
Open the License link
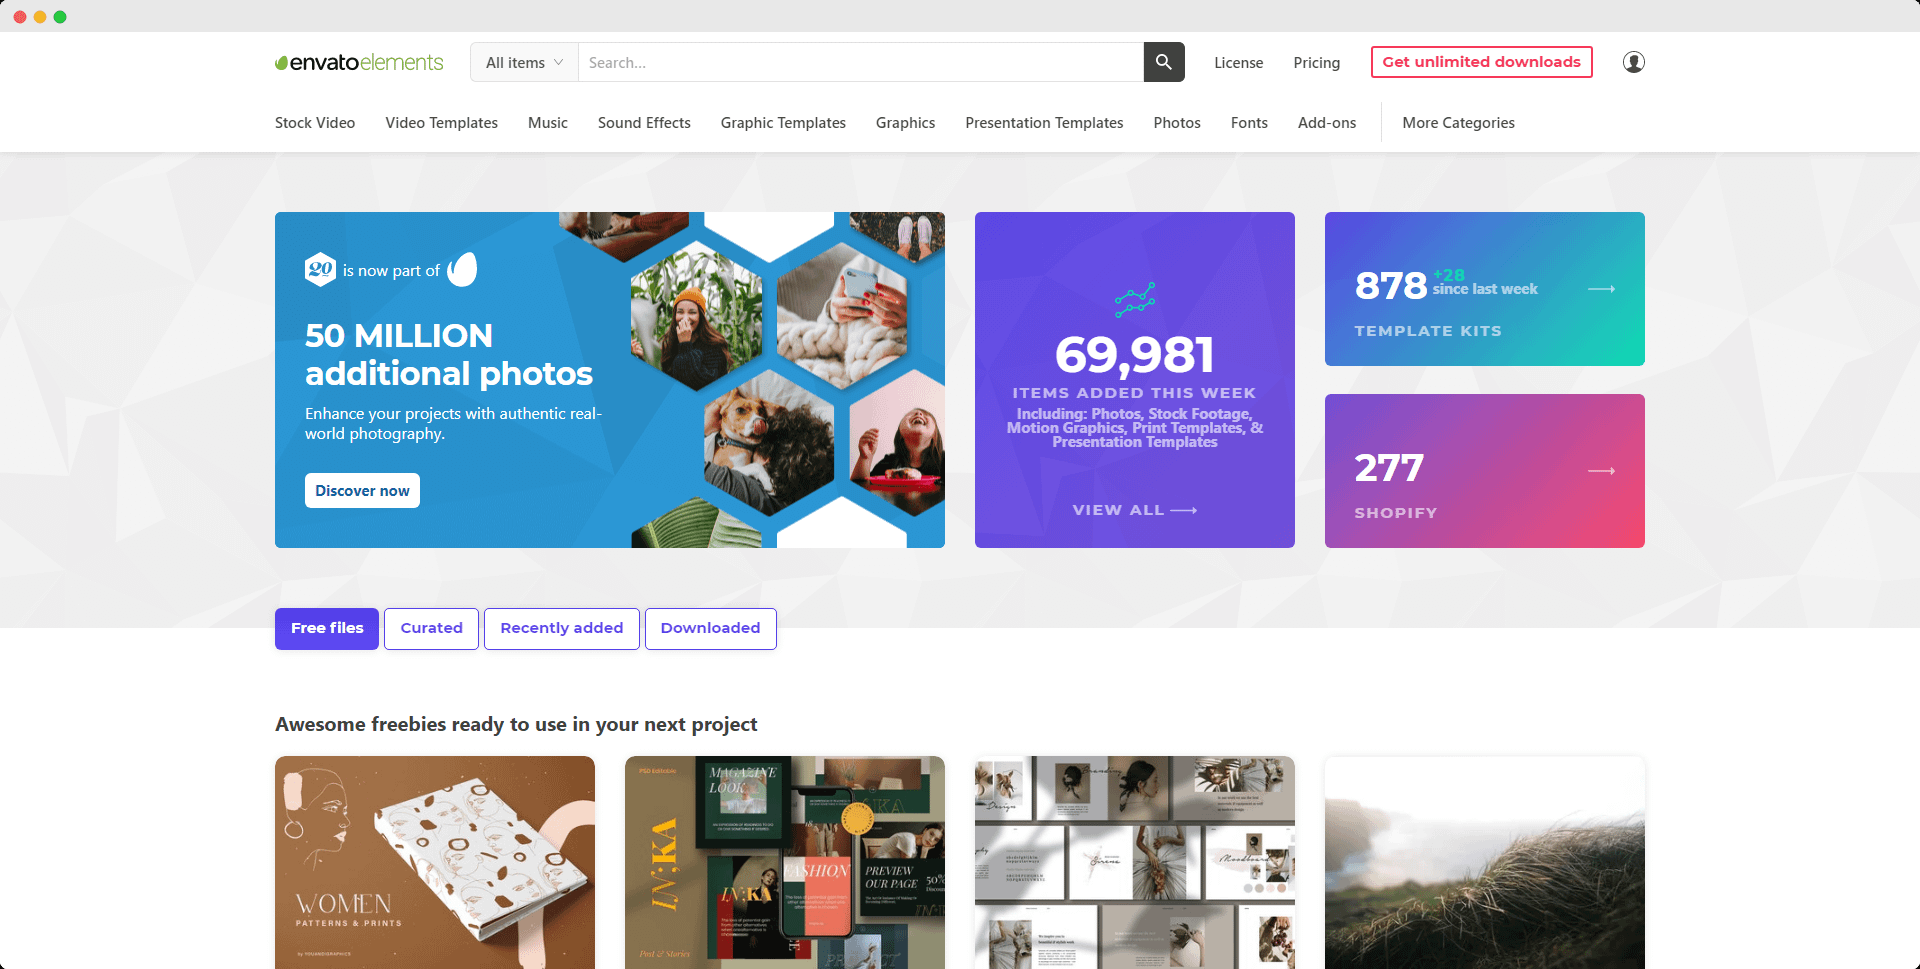click(x=1238, y=62)
